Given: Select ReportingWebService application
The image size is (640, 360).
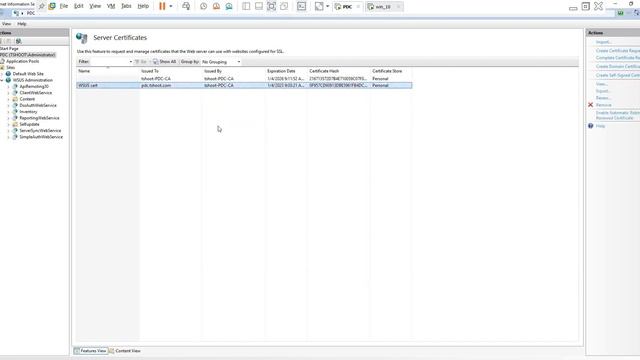Looking at the screenshot, I should coord(39,118).
